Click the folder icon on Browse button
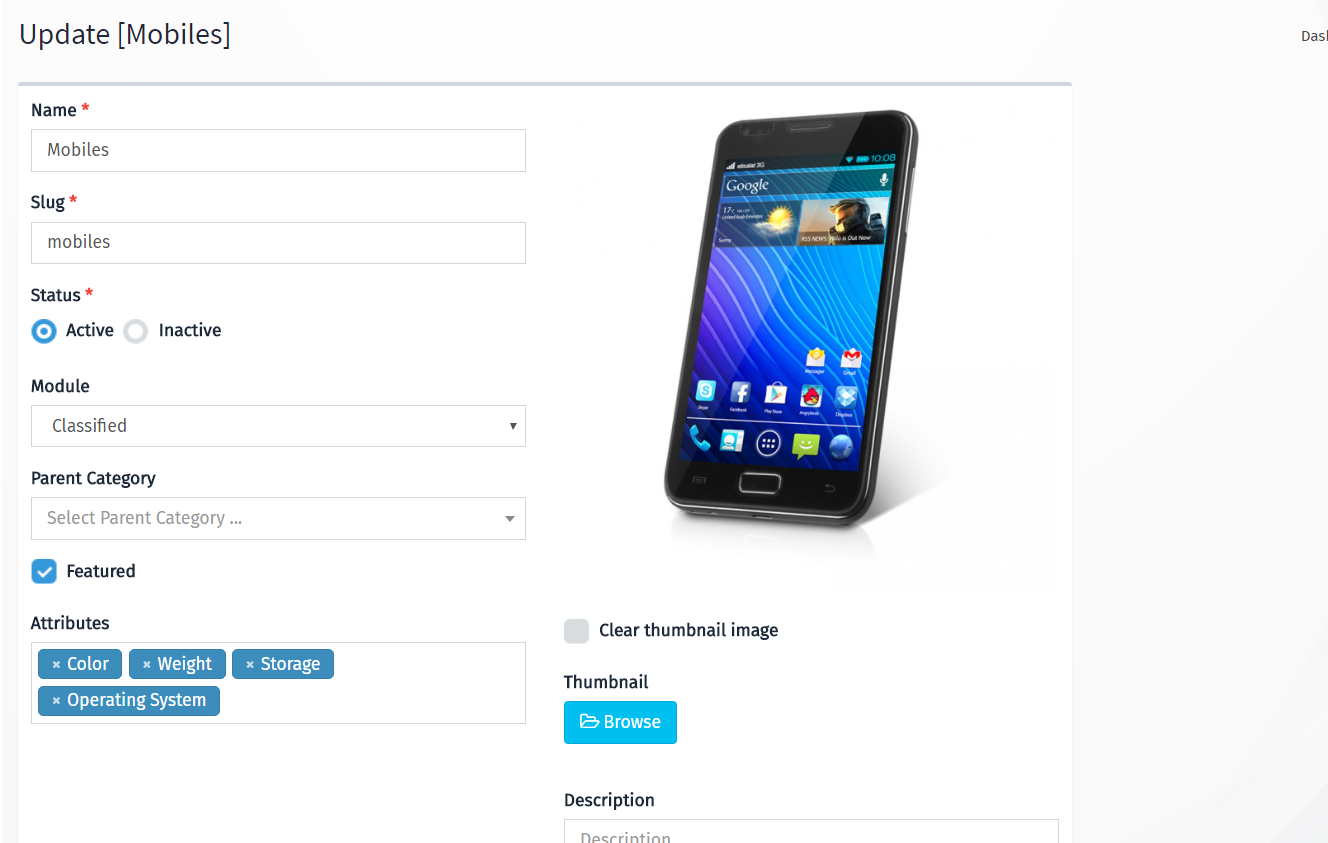Image resolution: width=1328 pixels, height=843 pixels. (590, 722)
